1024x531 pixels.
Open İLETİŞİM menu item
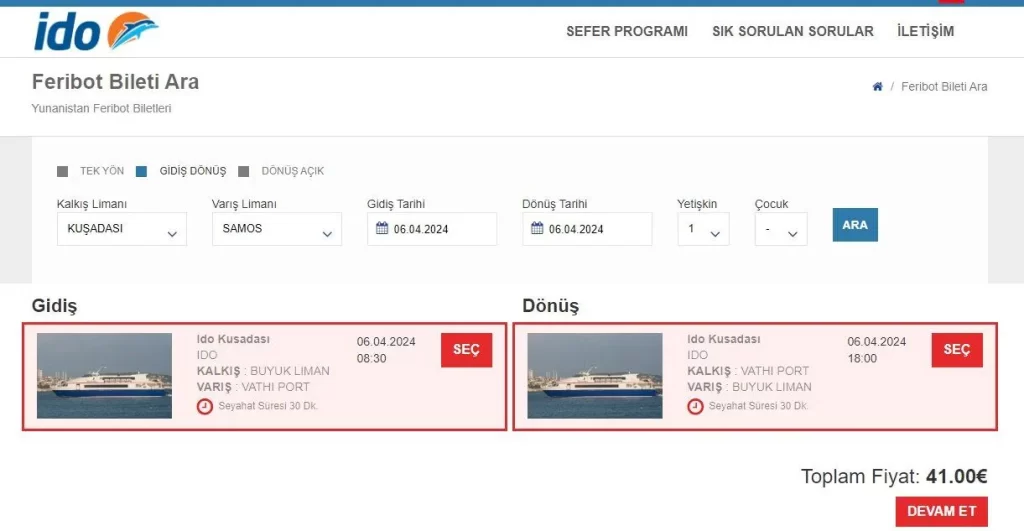tap(925, 31)
